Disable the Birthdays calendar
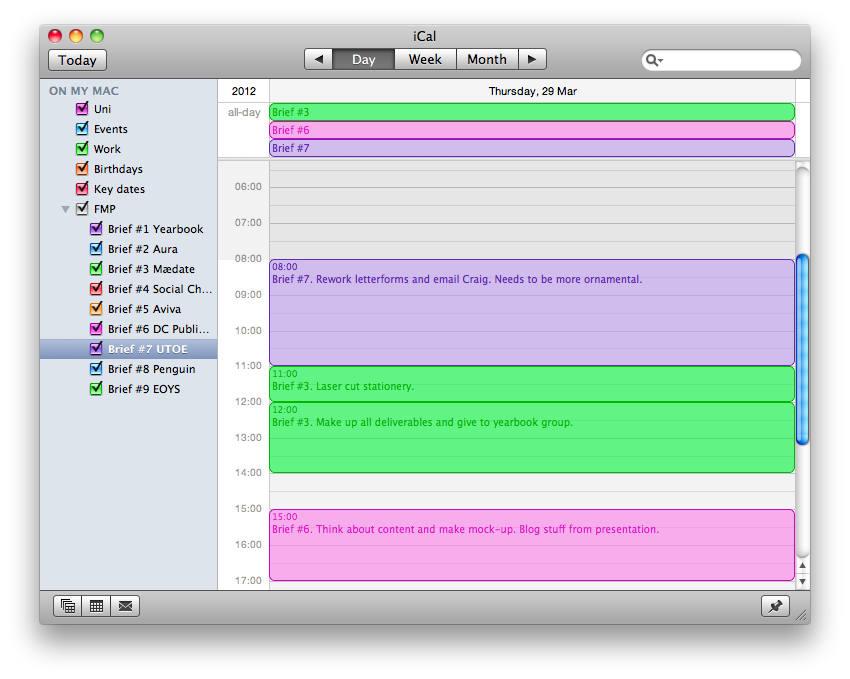The width and height of the screenshot is (850, 679). (82, 169)
